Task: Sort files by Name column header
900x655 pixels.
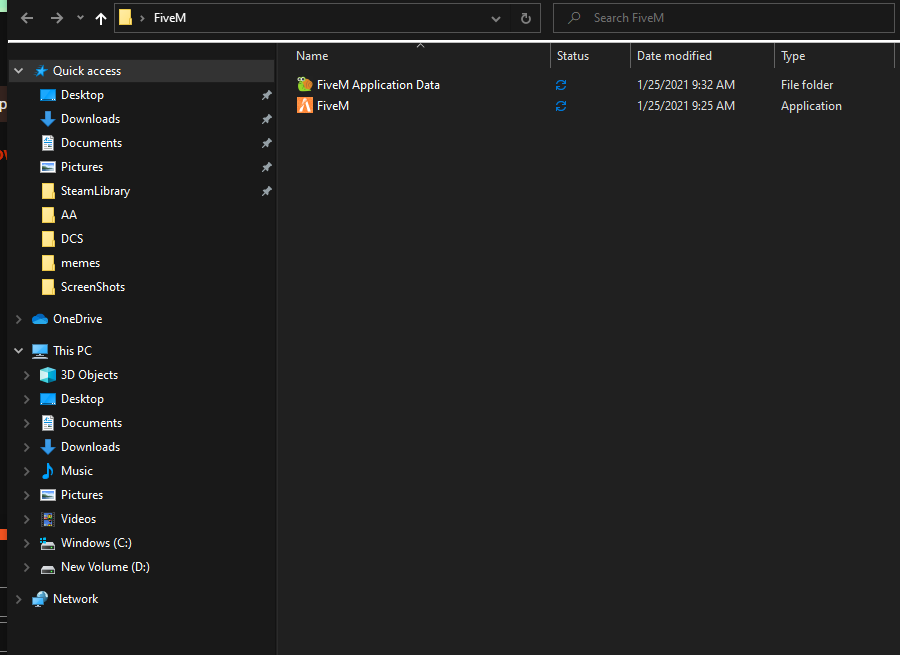Action: 312,56
